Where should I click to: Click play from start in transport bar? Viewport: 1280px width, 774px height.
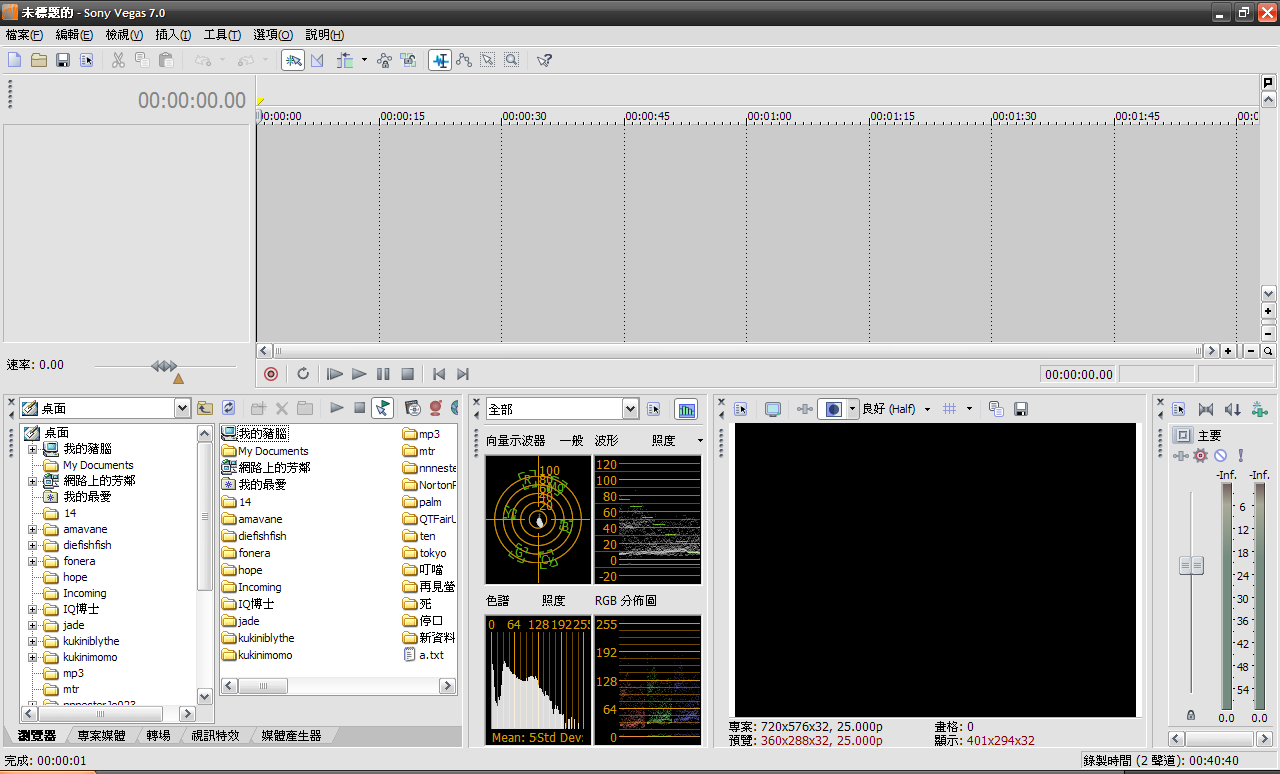point(335,374)
